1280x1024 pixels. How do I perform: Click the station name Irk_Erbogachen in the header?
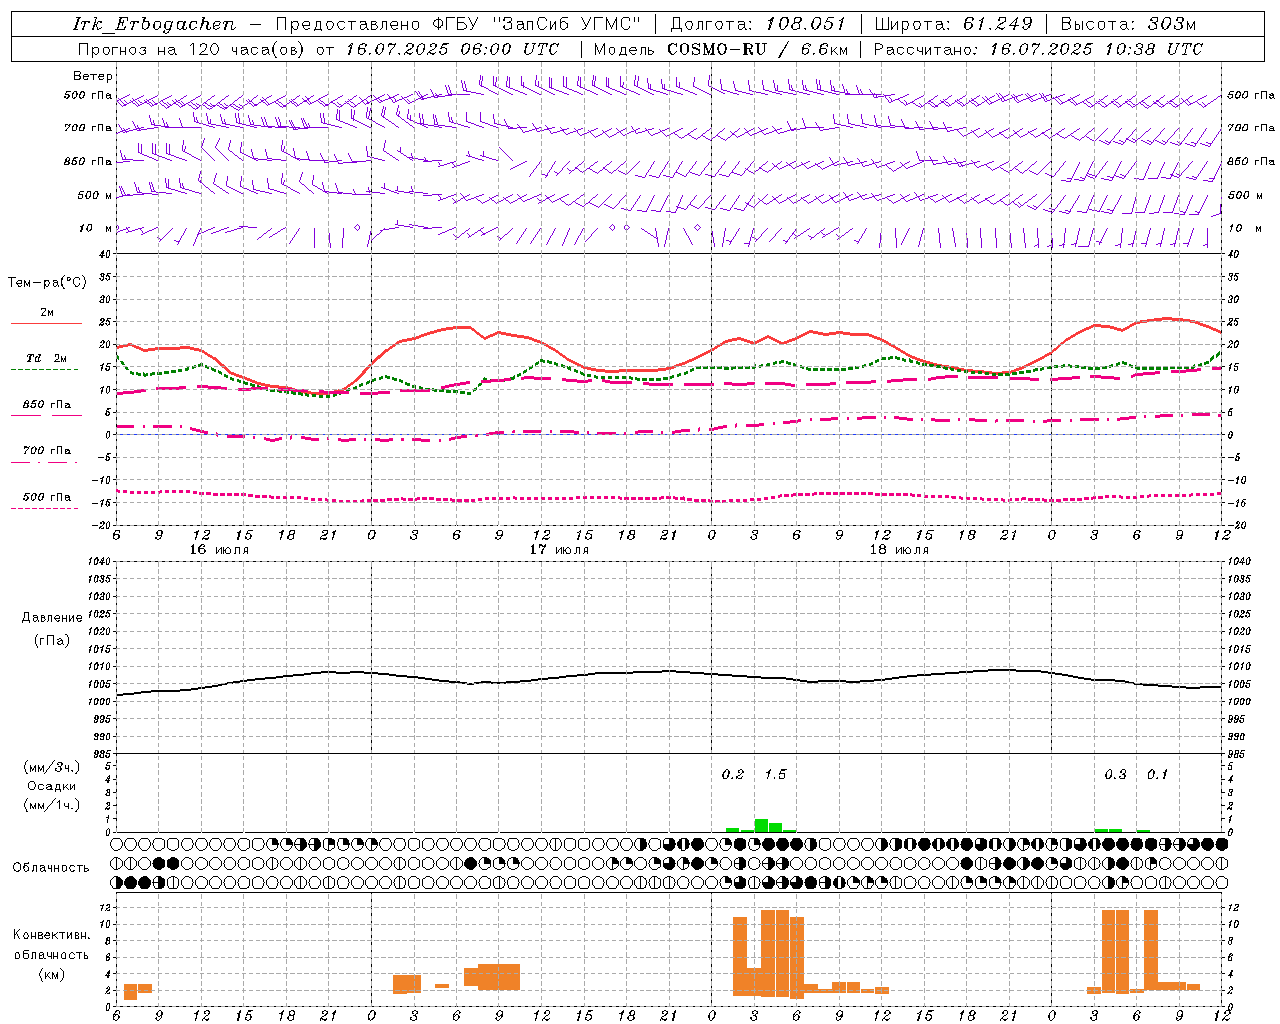(x=154, y=24)
